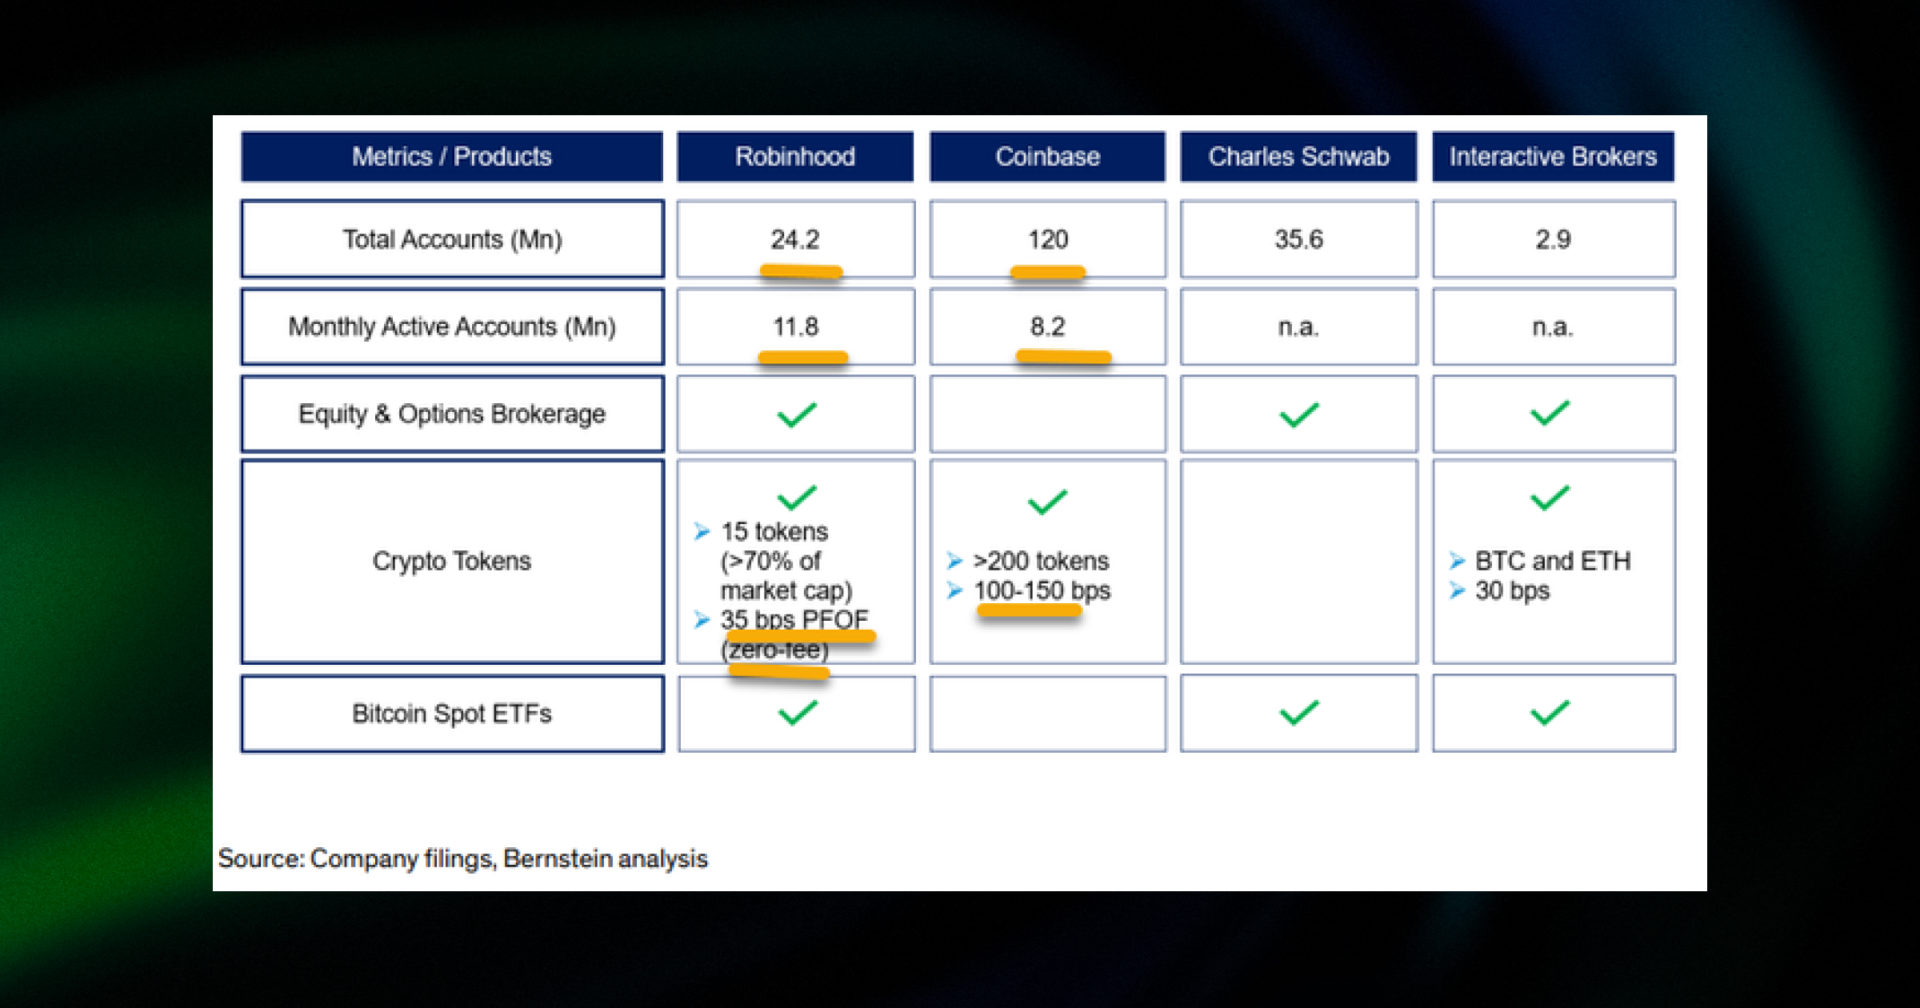
Task: Click blue arrow bullet beside '35 bps PFOF'
Action: [x=702, y=620]
